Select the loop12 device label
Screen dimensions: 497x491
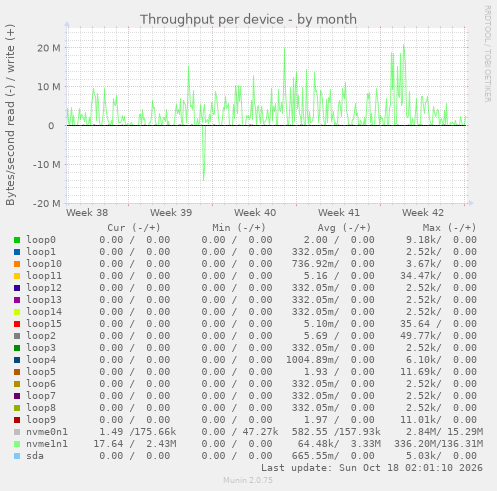[x=44, y=288]
